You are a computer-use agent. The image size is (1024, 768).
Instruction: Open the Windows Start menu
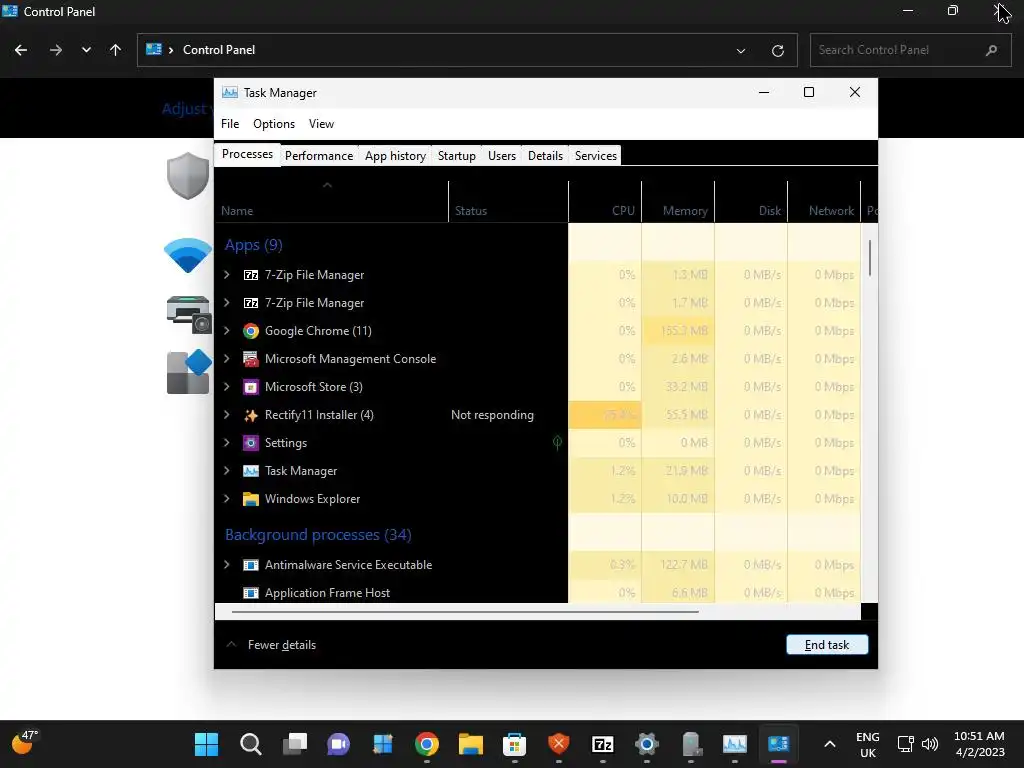coord(206,744)
